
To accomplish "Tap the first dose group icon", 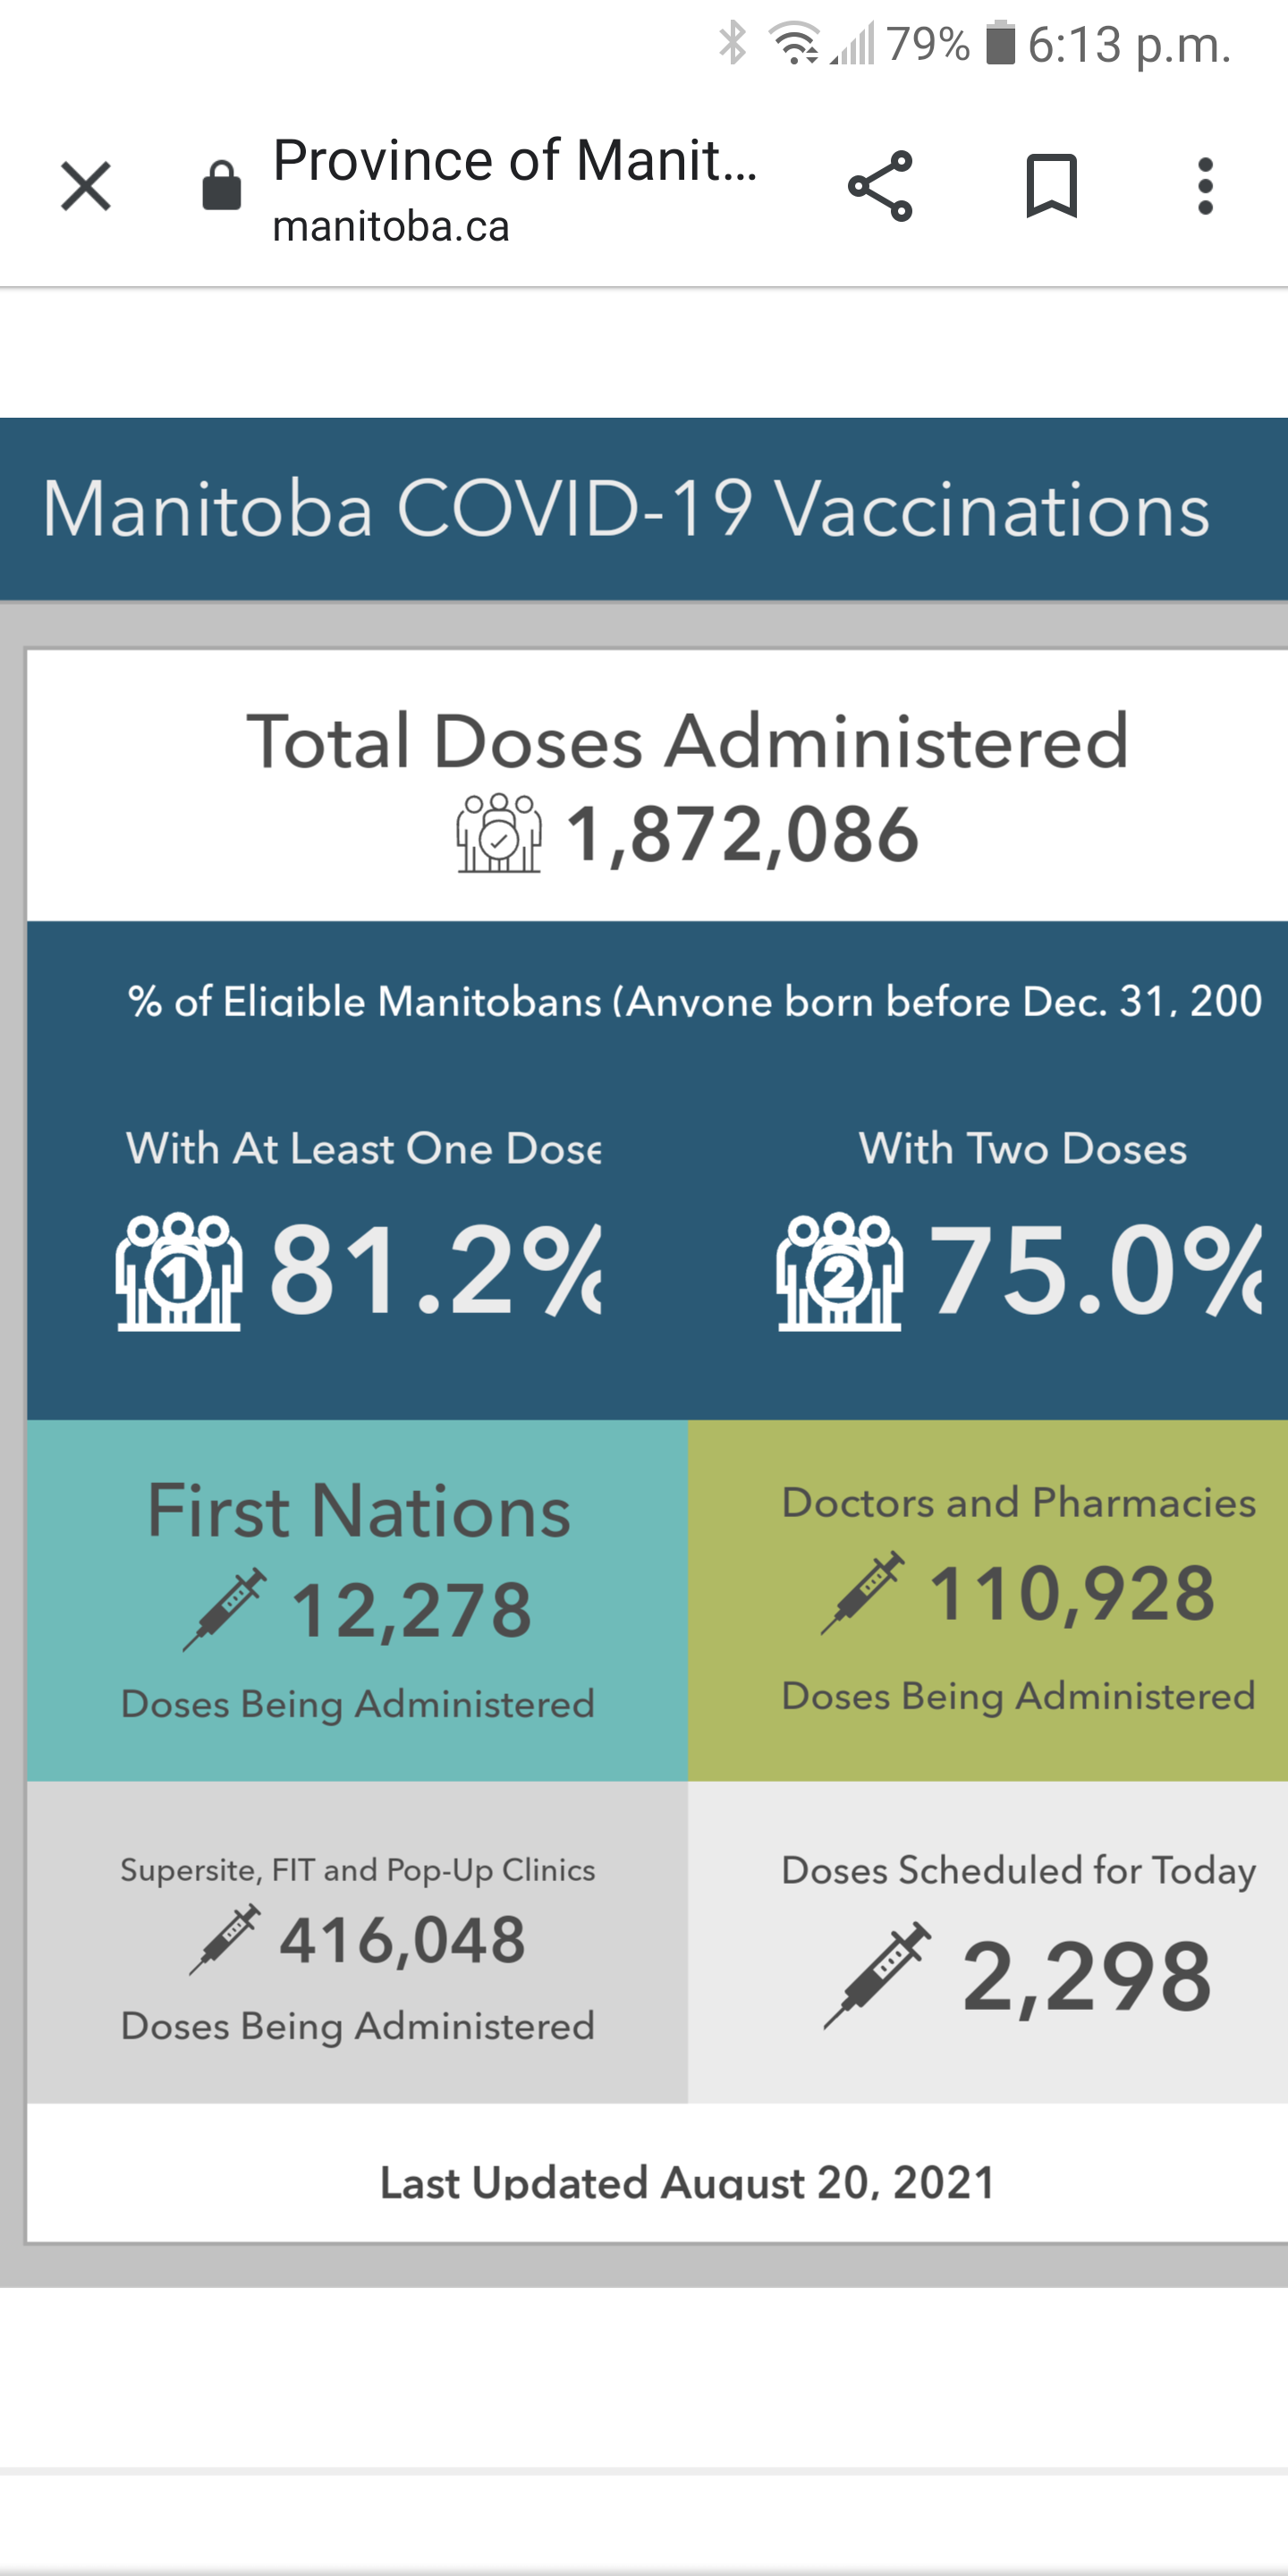I will pos(179,1272).
